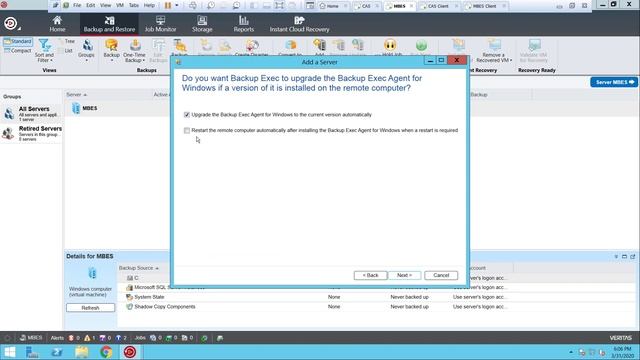
Task: Open the File menu in VMware menu bar
Action: 77,5
